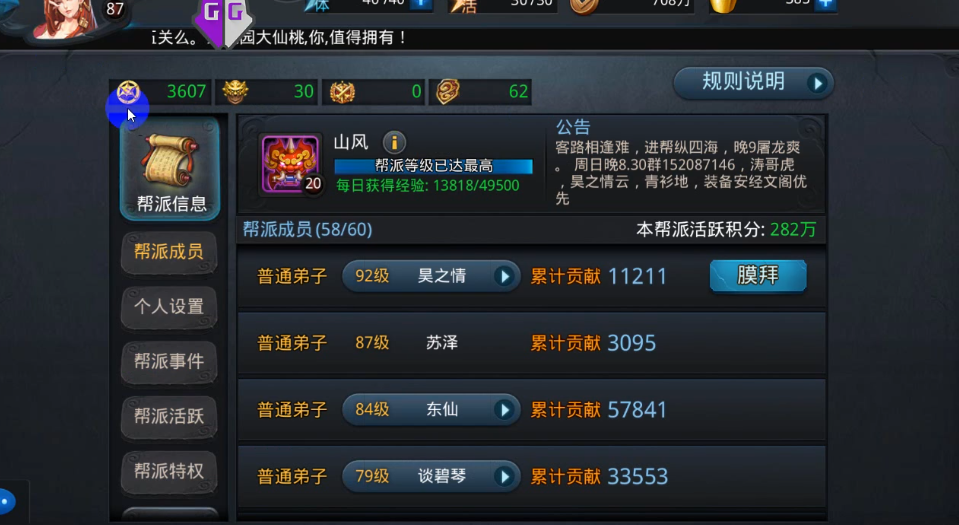Open 规则说明 rules button

point(754,82)
